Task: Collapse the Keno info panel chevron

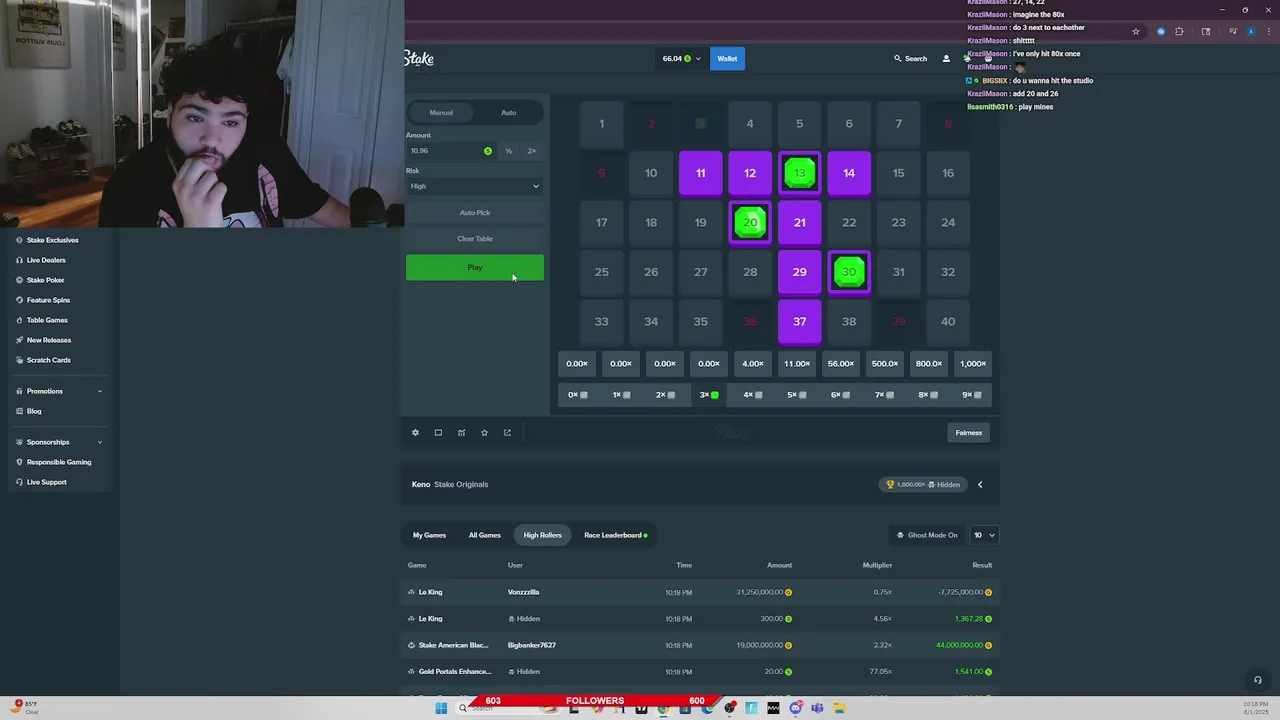Action: 980,485
